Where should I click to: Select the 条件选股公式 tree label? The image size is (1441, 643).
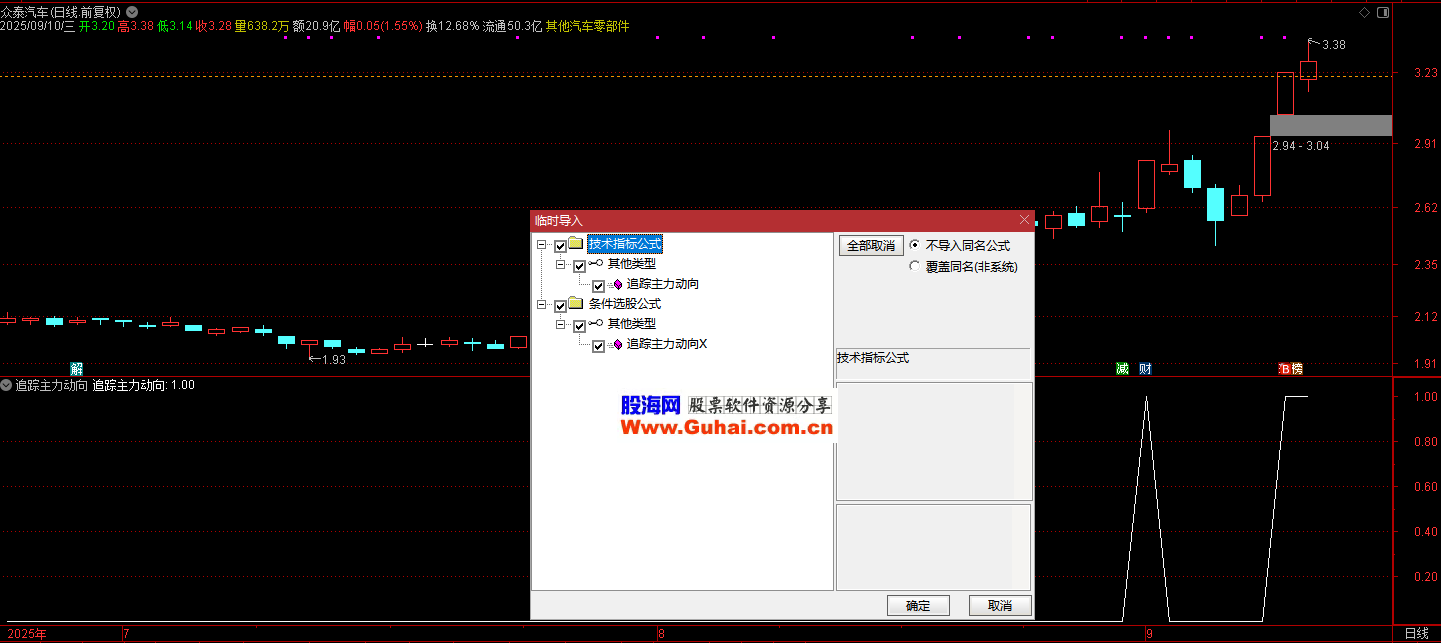(x=624, y=304)
